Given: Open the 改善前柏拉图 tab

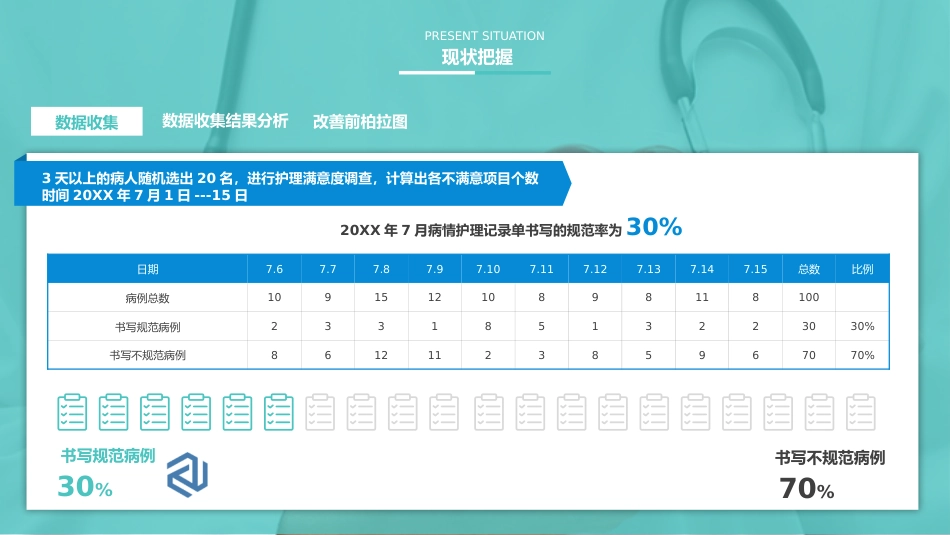Looking at the screenshot, I should click(x=360, y=122).
